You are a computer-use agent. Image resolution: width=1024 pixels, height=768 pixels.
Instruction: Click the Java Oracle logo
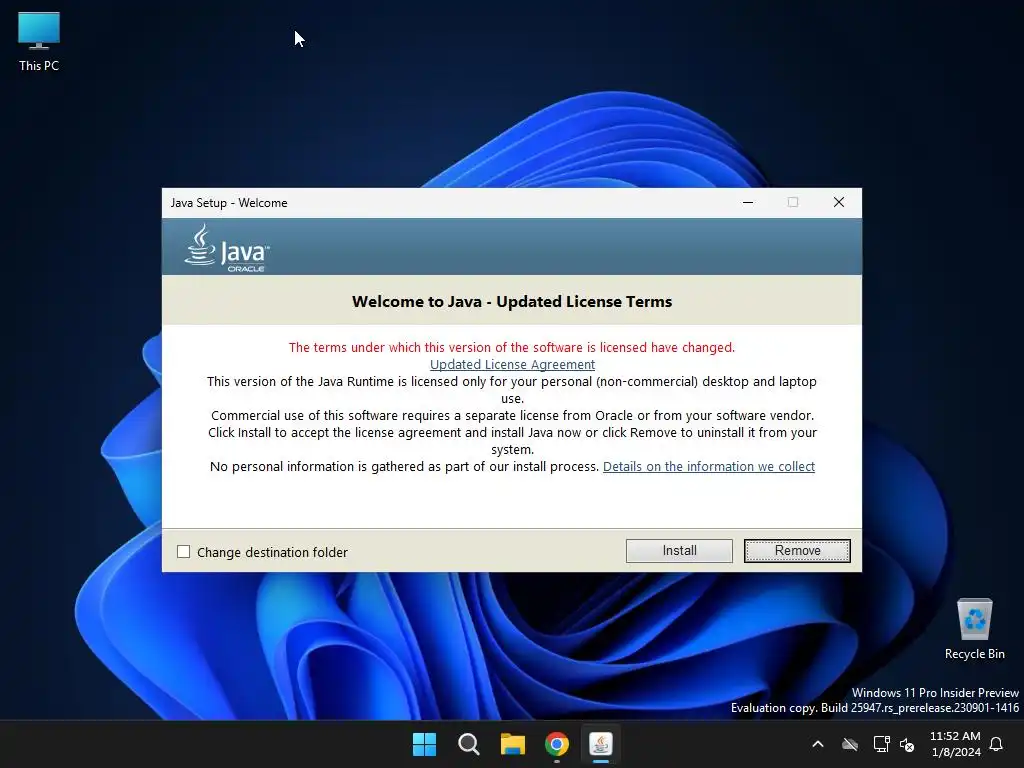pyautogui.click(x=227, y=248)
